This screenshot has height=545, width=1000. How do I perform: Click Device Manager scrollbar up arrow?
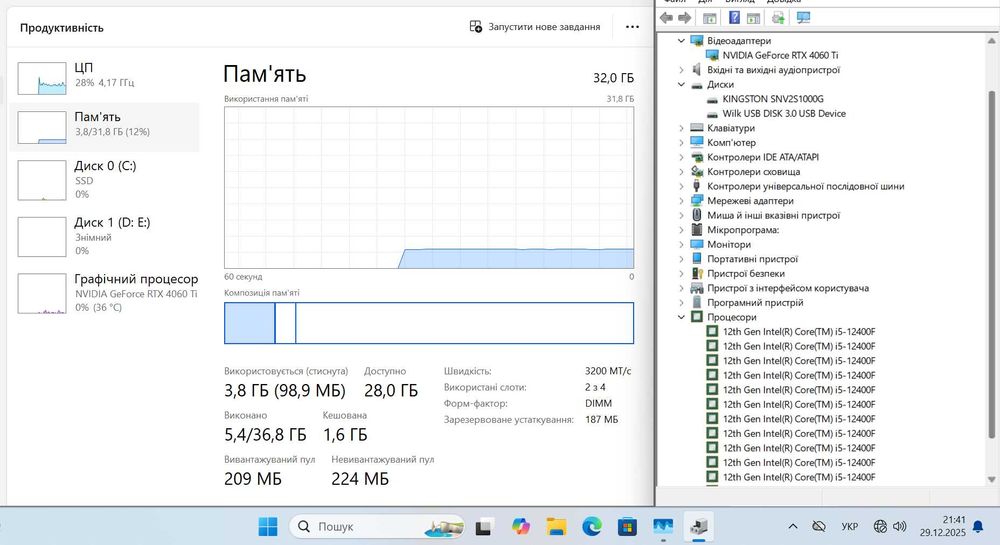click(992, 40)
